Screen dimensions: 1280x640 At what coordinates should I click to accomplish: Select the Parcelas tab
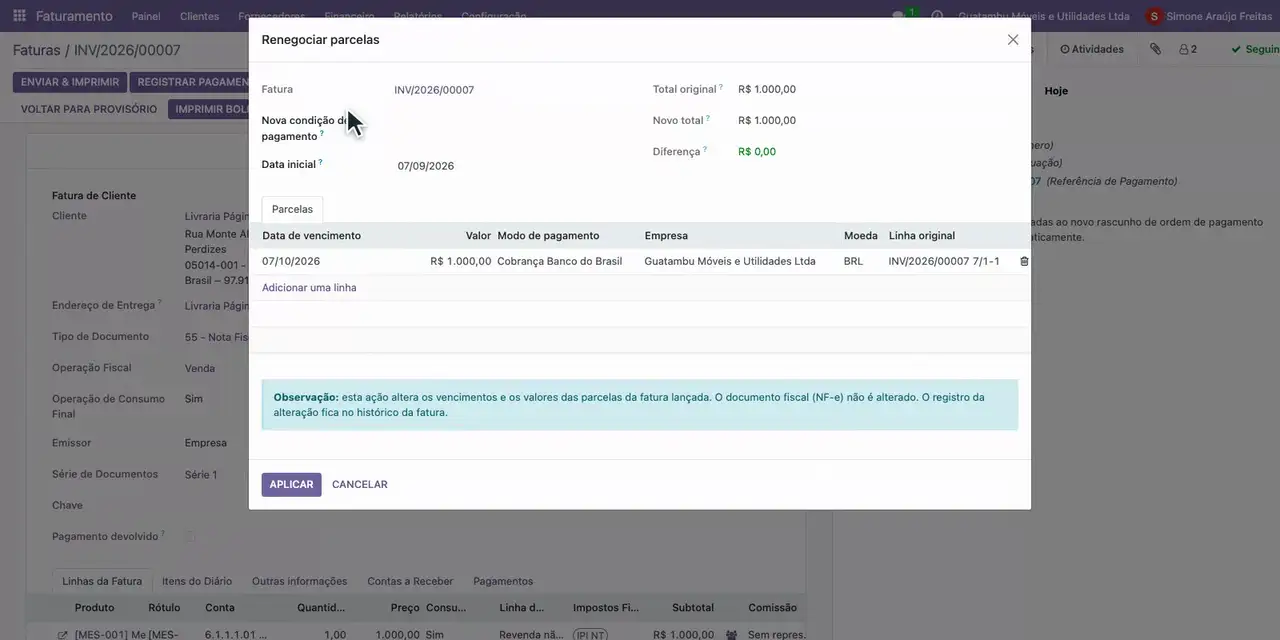point(292,209)
